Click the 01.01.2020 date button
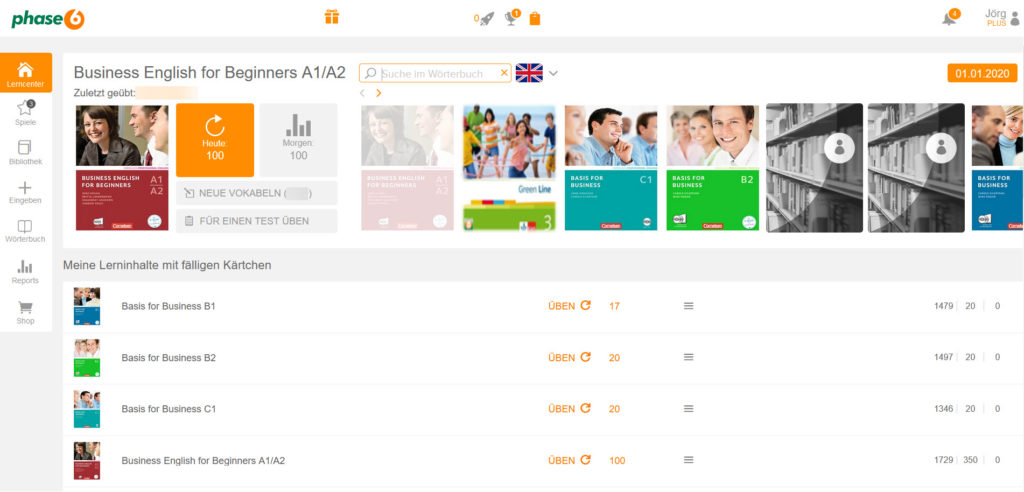 982,73
